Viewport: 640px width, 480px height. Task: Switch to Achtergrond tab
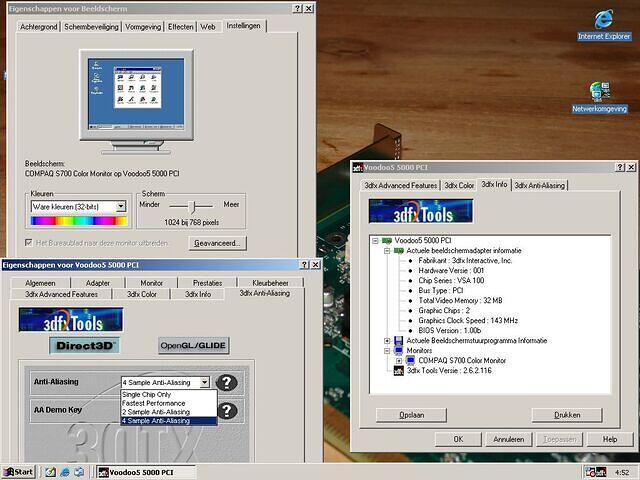pos(39,27)
